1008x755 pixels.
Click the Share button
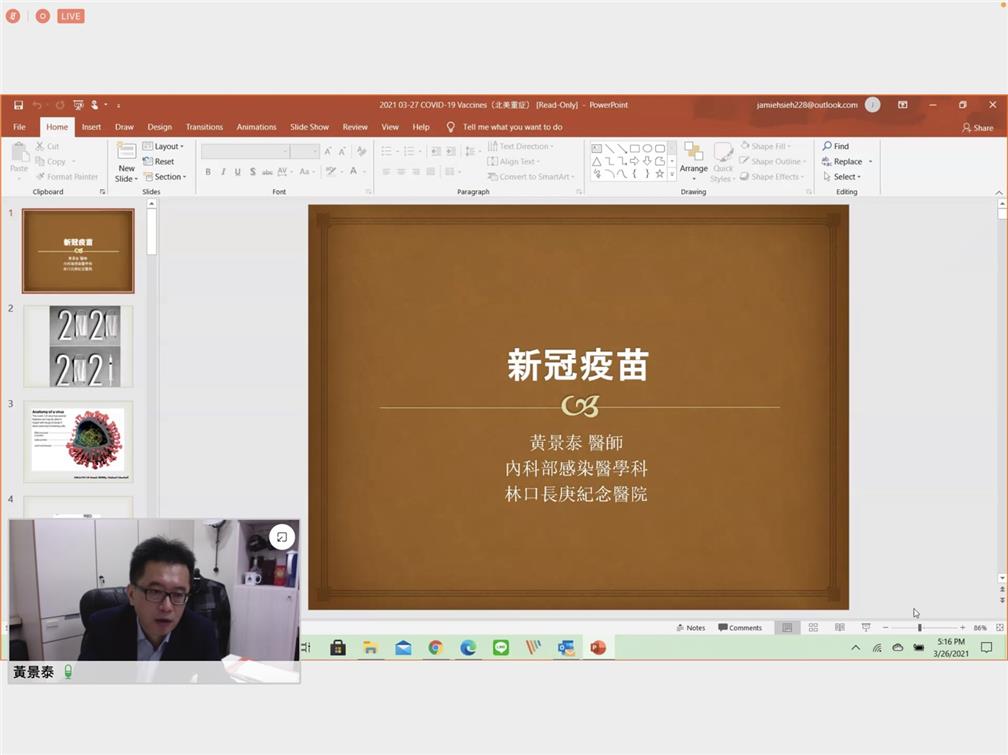coord(977,128)
